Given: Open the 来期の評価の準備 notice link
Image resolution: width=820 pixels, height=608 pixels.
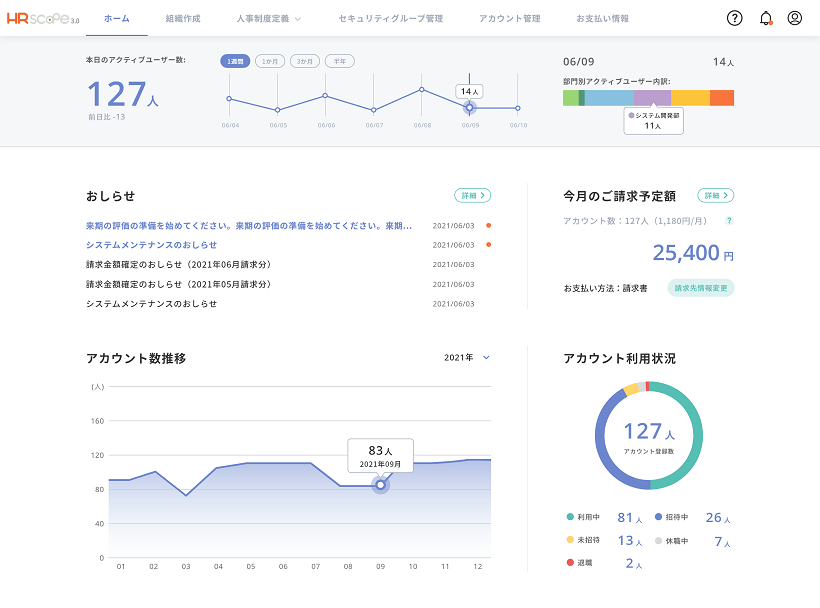Looking at the screenshot, I should point(250,225).
